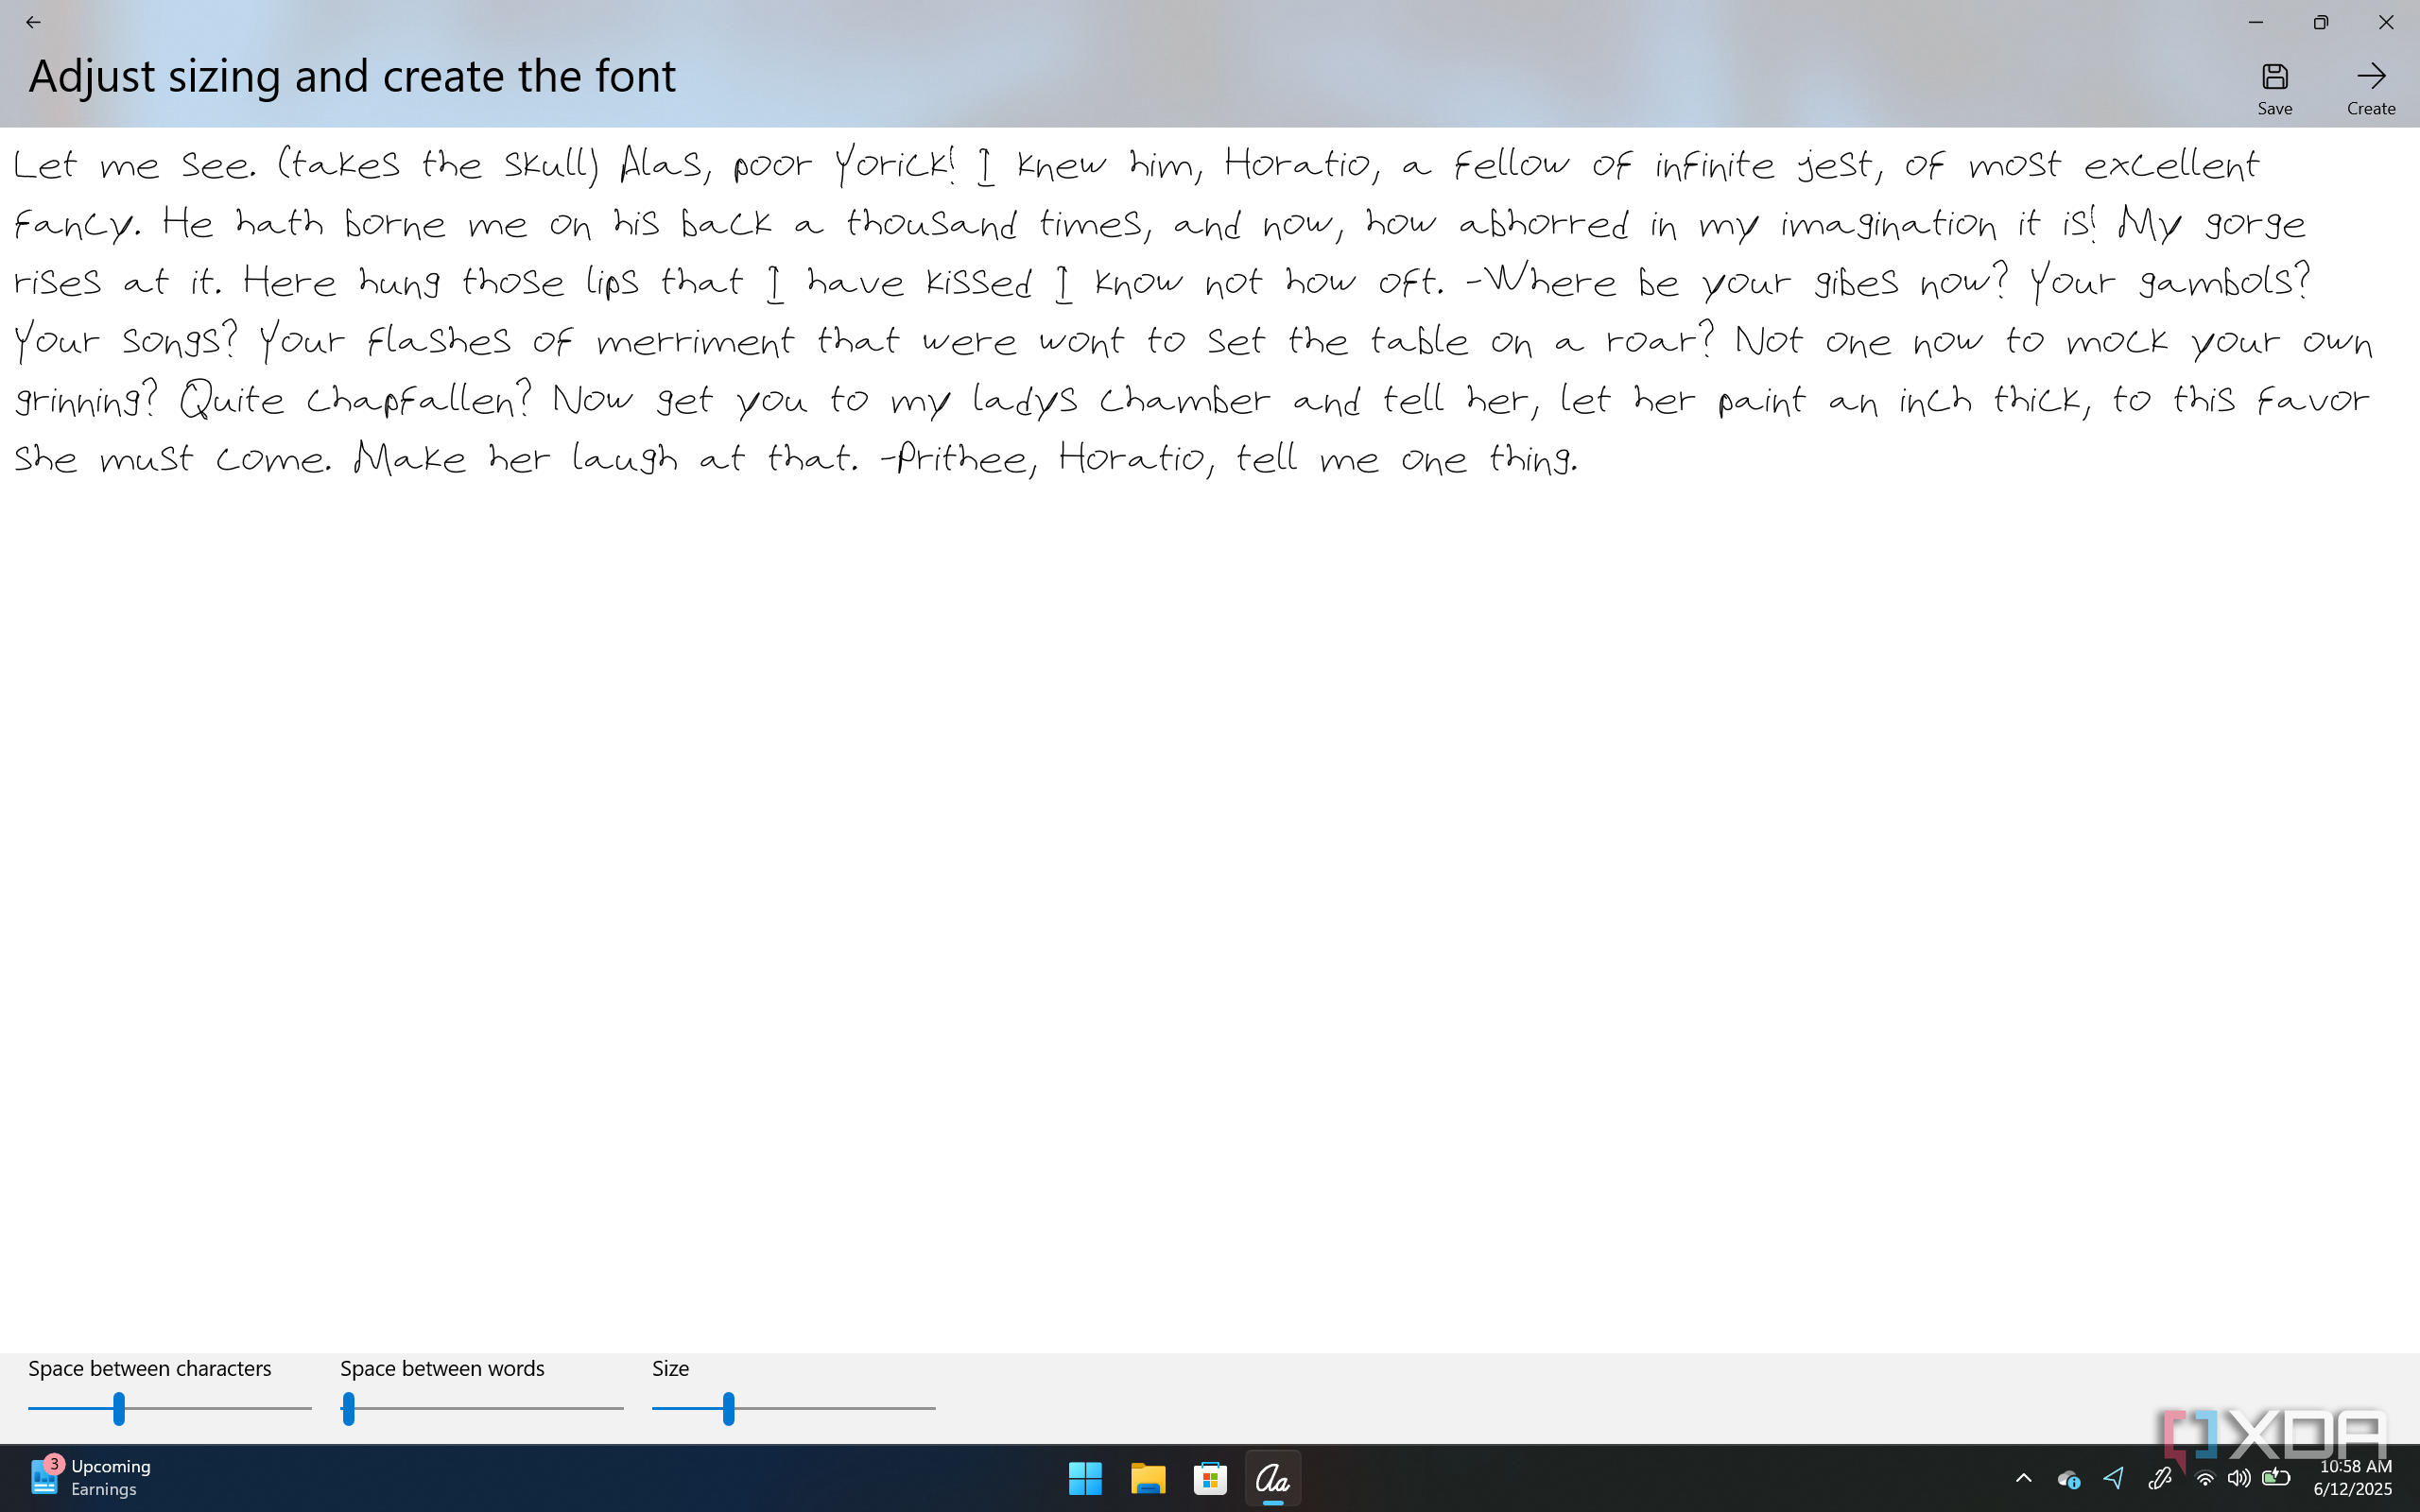This screenshot has height=1512, width=2420.
Task: Click the location arrow tray icon
Action: coord(2113,1478)
